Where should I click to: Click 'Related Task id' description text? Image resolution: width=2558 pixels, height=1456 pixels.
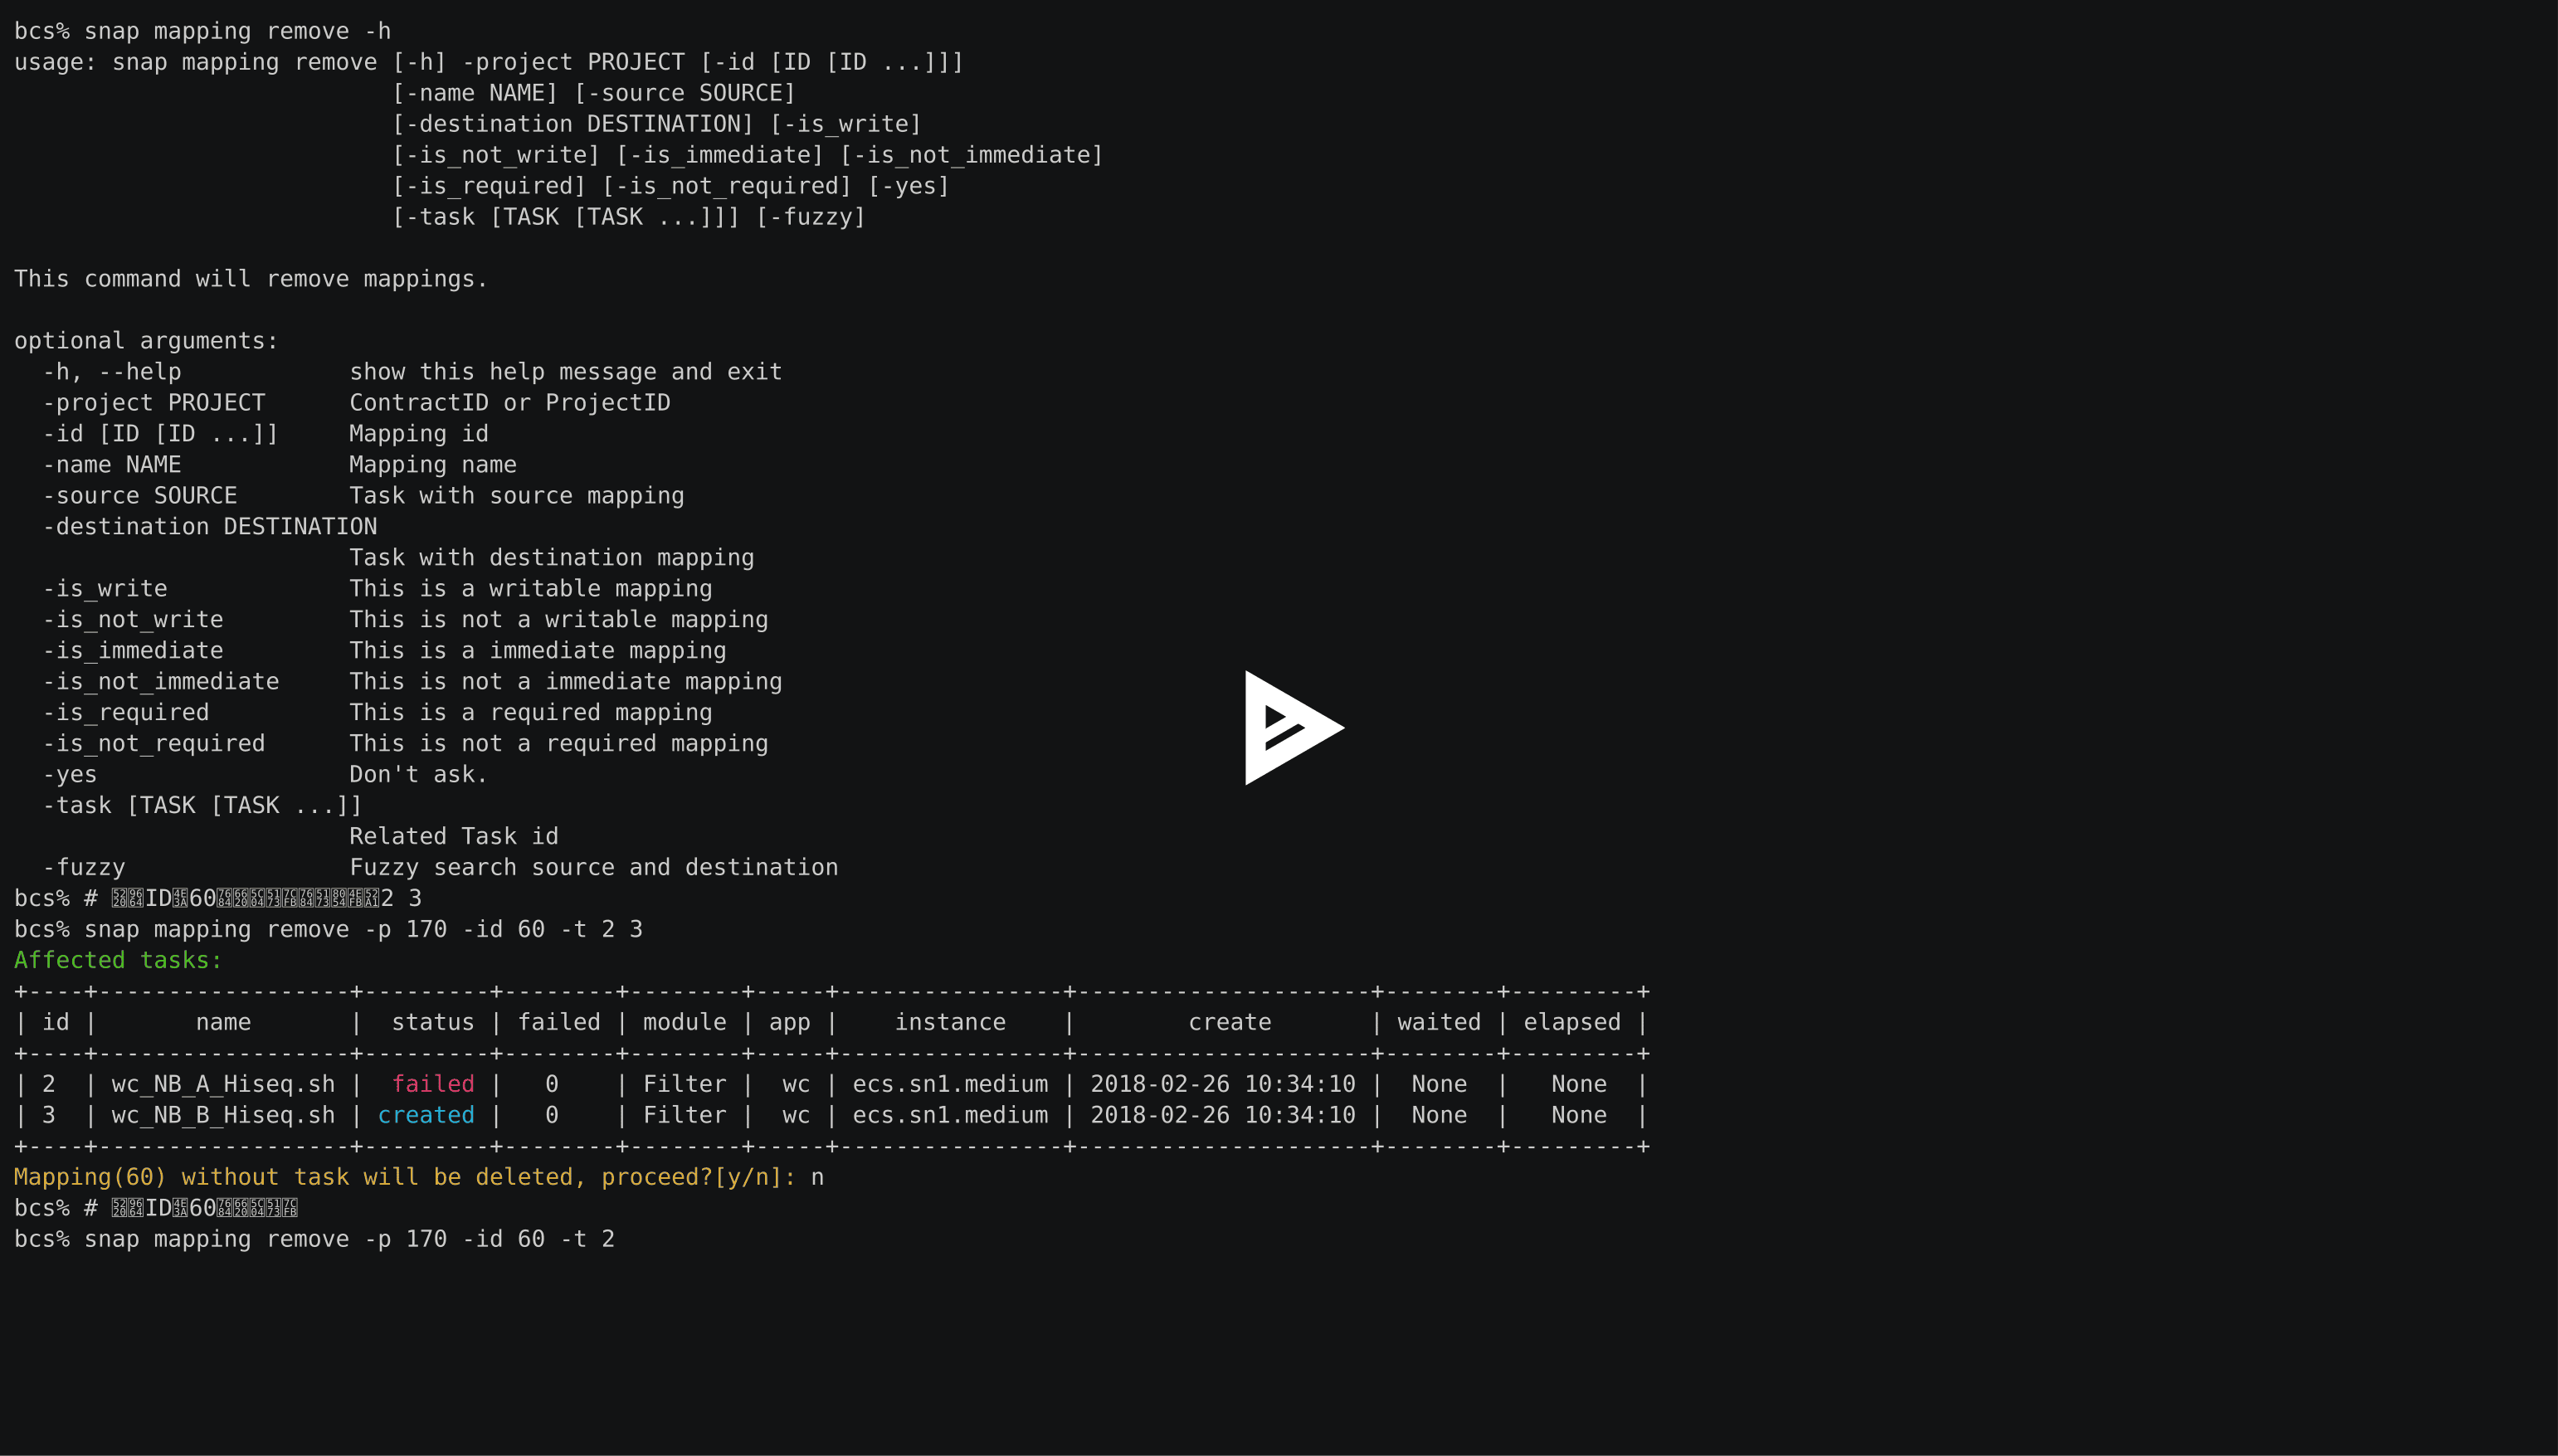click(x=454, y=836)
